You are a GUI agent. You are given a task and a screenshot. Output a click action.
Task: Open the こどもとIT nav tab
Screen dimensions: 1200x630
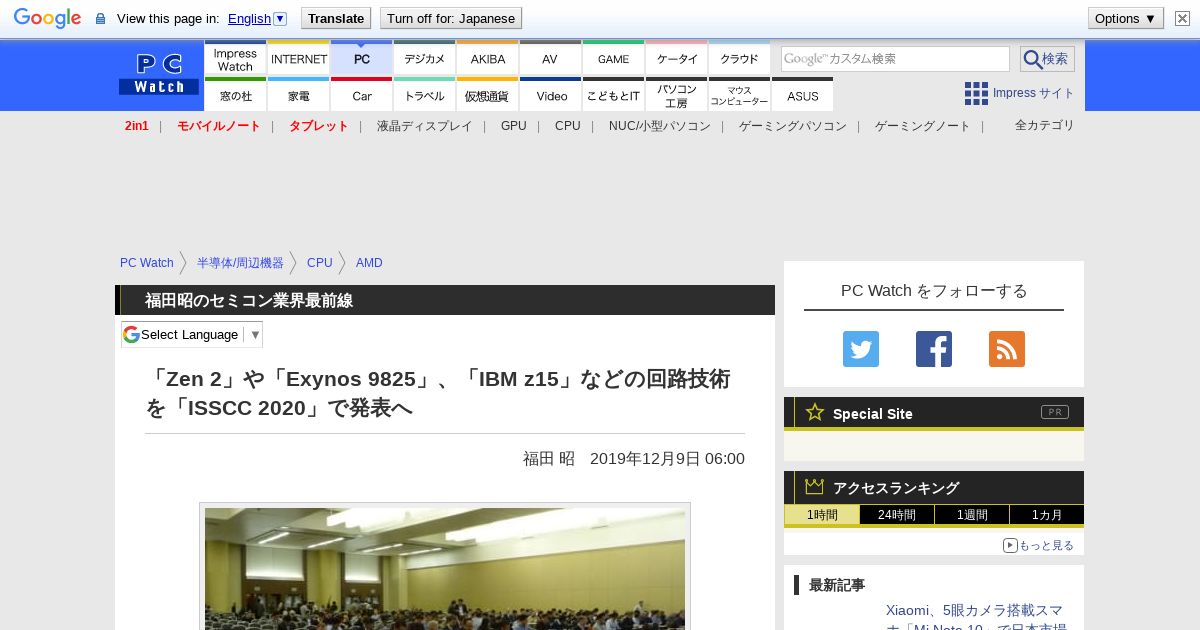(614, 95)
